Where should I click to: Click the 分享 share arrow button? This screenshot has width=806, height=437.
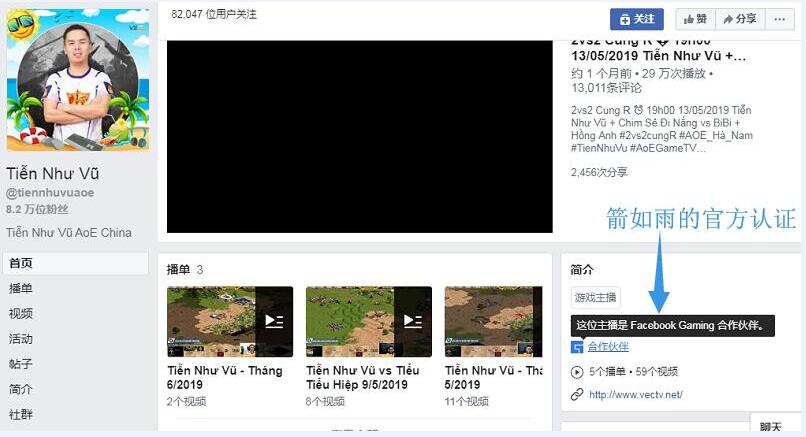pyautogui.click(x=740, y=19)
